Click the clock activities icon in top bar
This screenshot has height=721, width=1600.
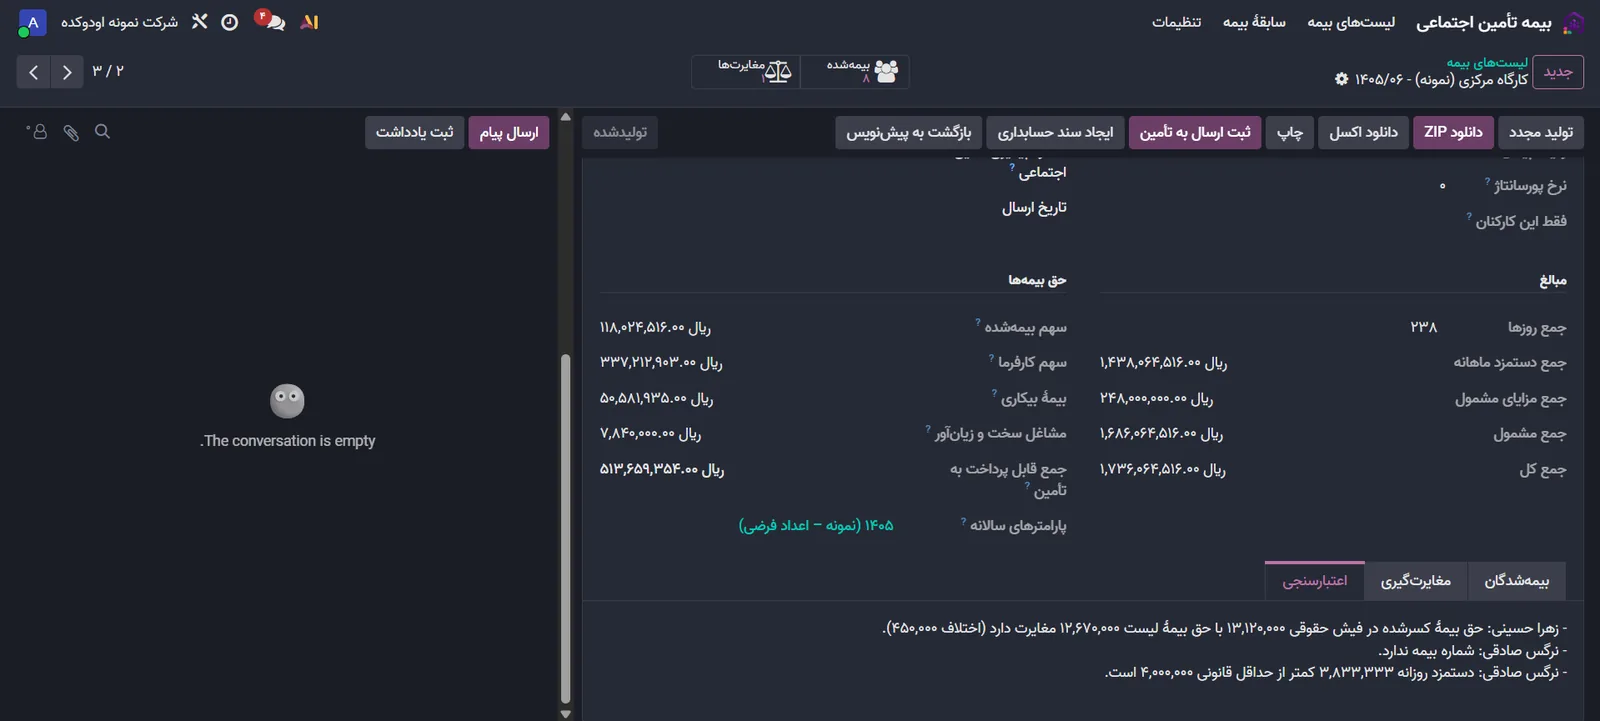click(x=229, y=22)
